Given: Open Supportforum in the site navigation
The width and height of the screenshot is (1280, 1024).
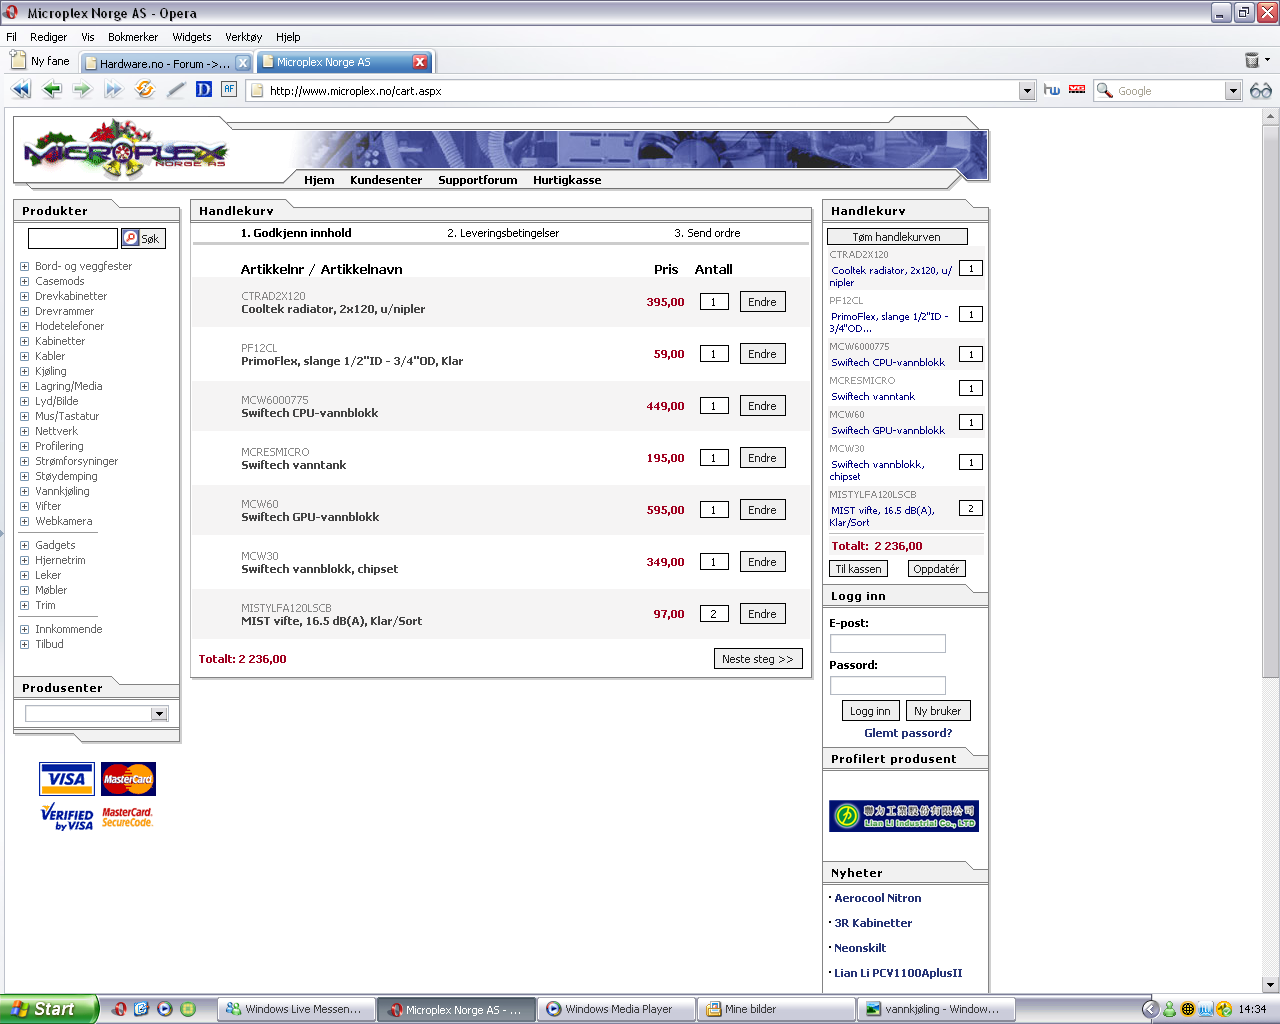Looking at the screenshot, I should [x=477, y=180].
